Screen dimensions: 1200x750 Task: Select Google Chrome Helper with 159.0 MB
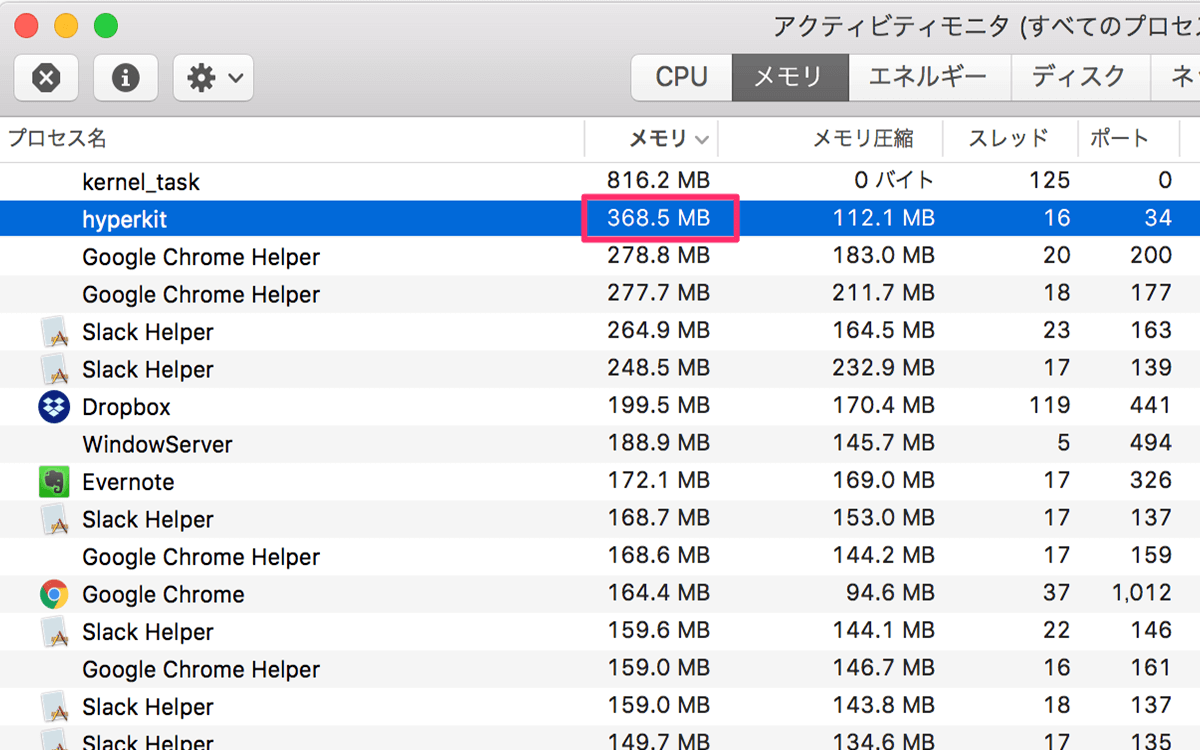[201, 669]
